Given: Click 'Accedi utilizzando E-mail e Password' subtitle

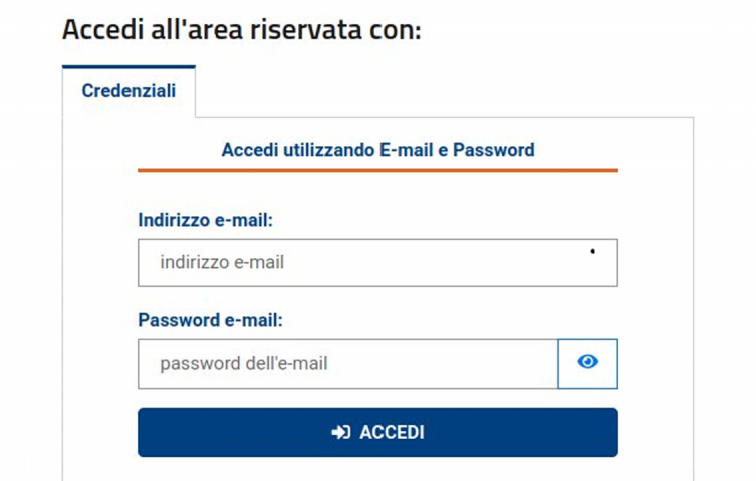Looking at the screenshot, I should pos(378,150).
